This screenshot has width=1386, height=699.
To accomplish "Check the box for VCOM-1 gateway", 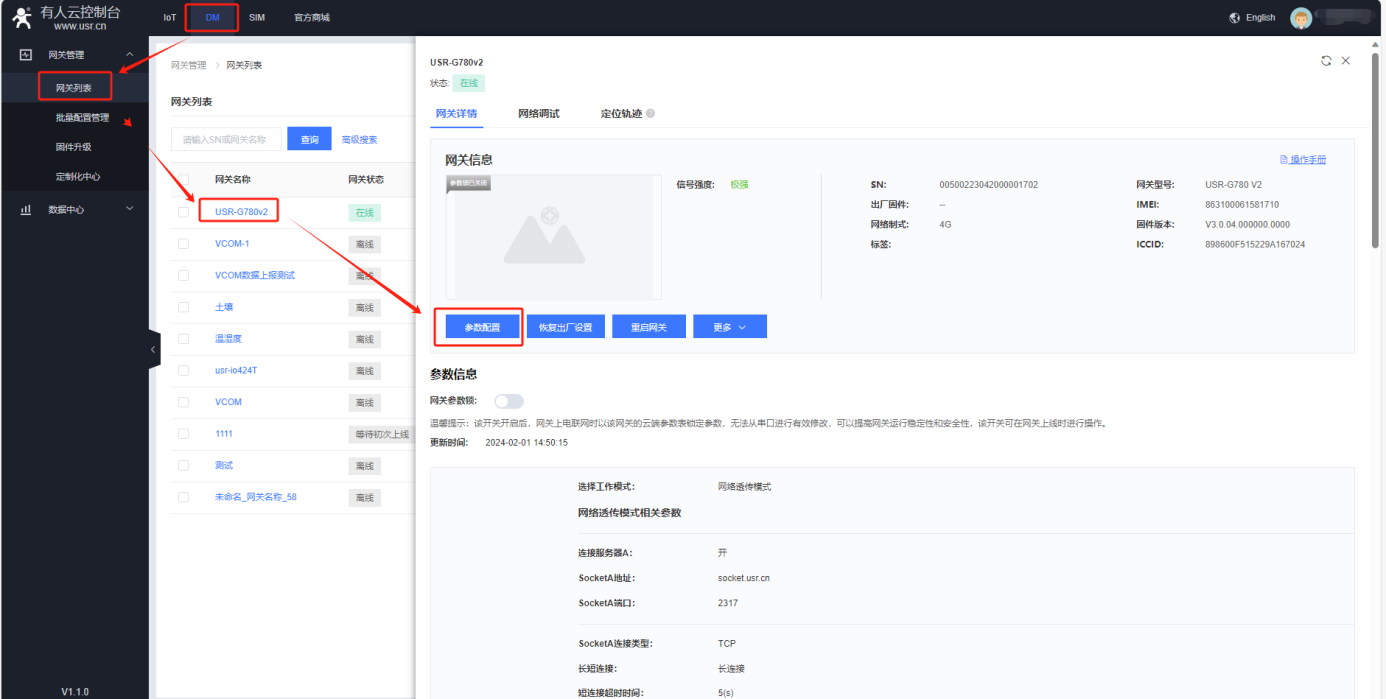I will pyautogui.click(x=183, y=244).
